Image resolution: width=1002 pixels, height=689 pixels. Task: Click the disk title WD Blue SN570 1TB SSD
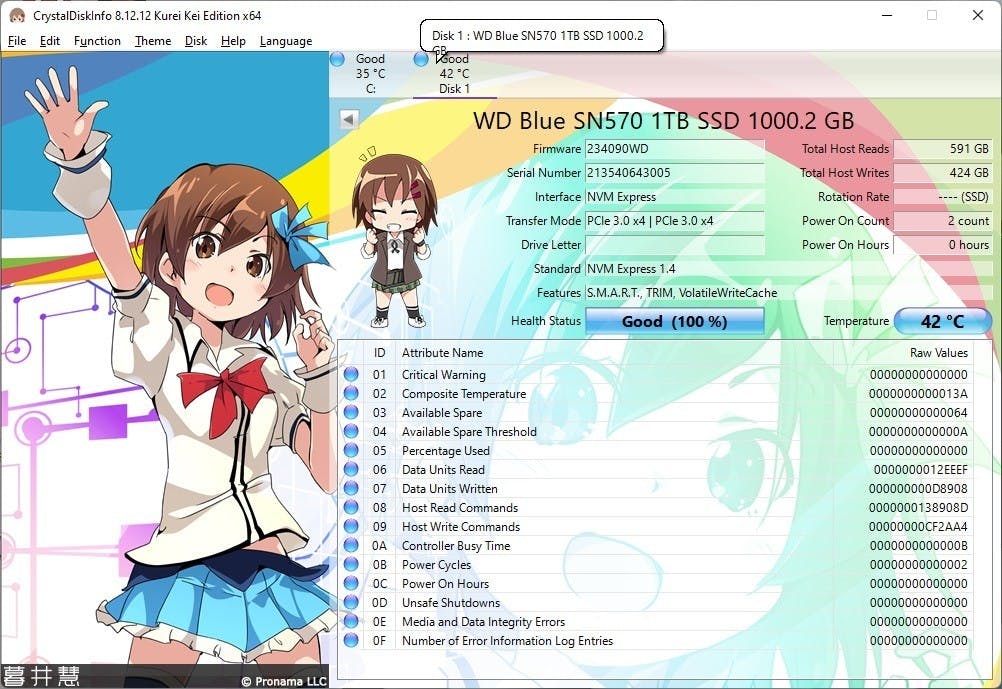663,121
